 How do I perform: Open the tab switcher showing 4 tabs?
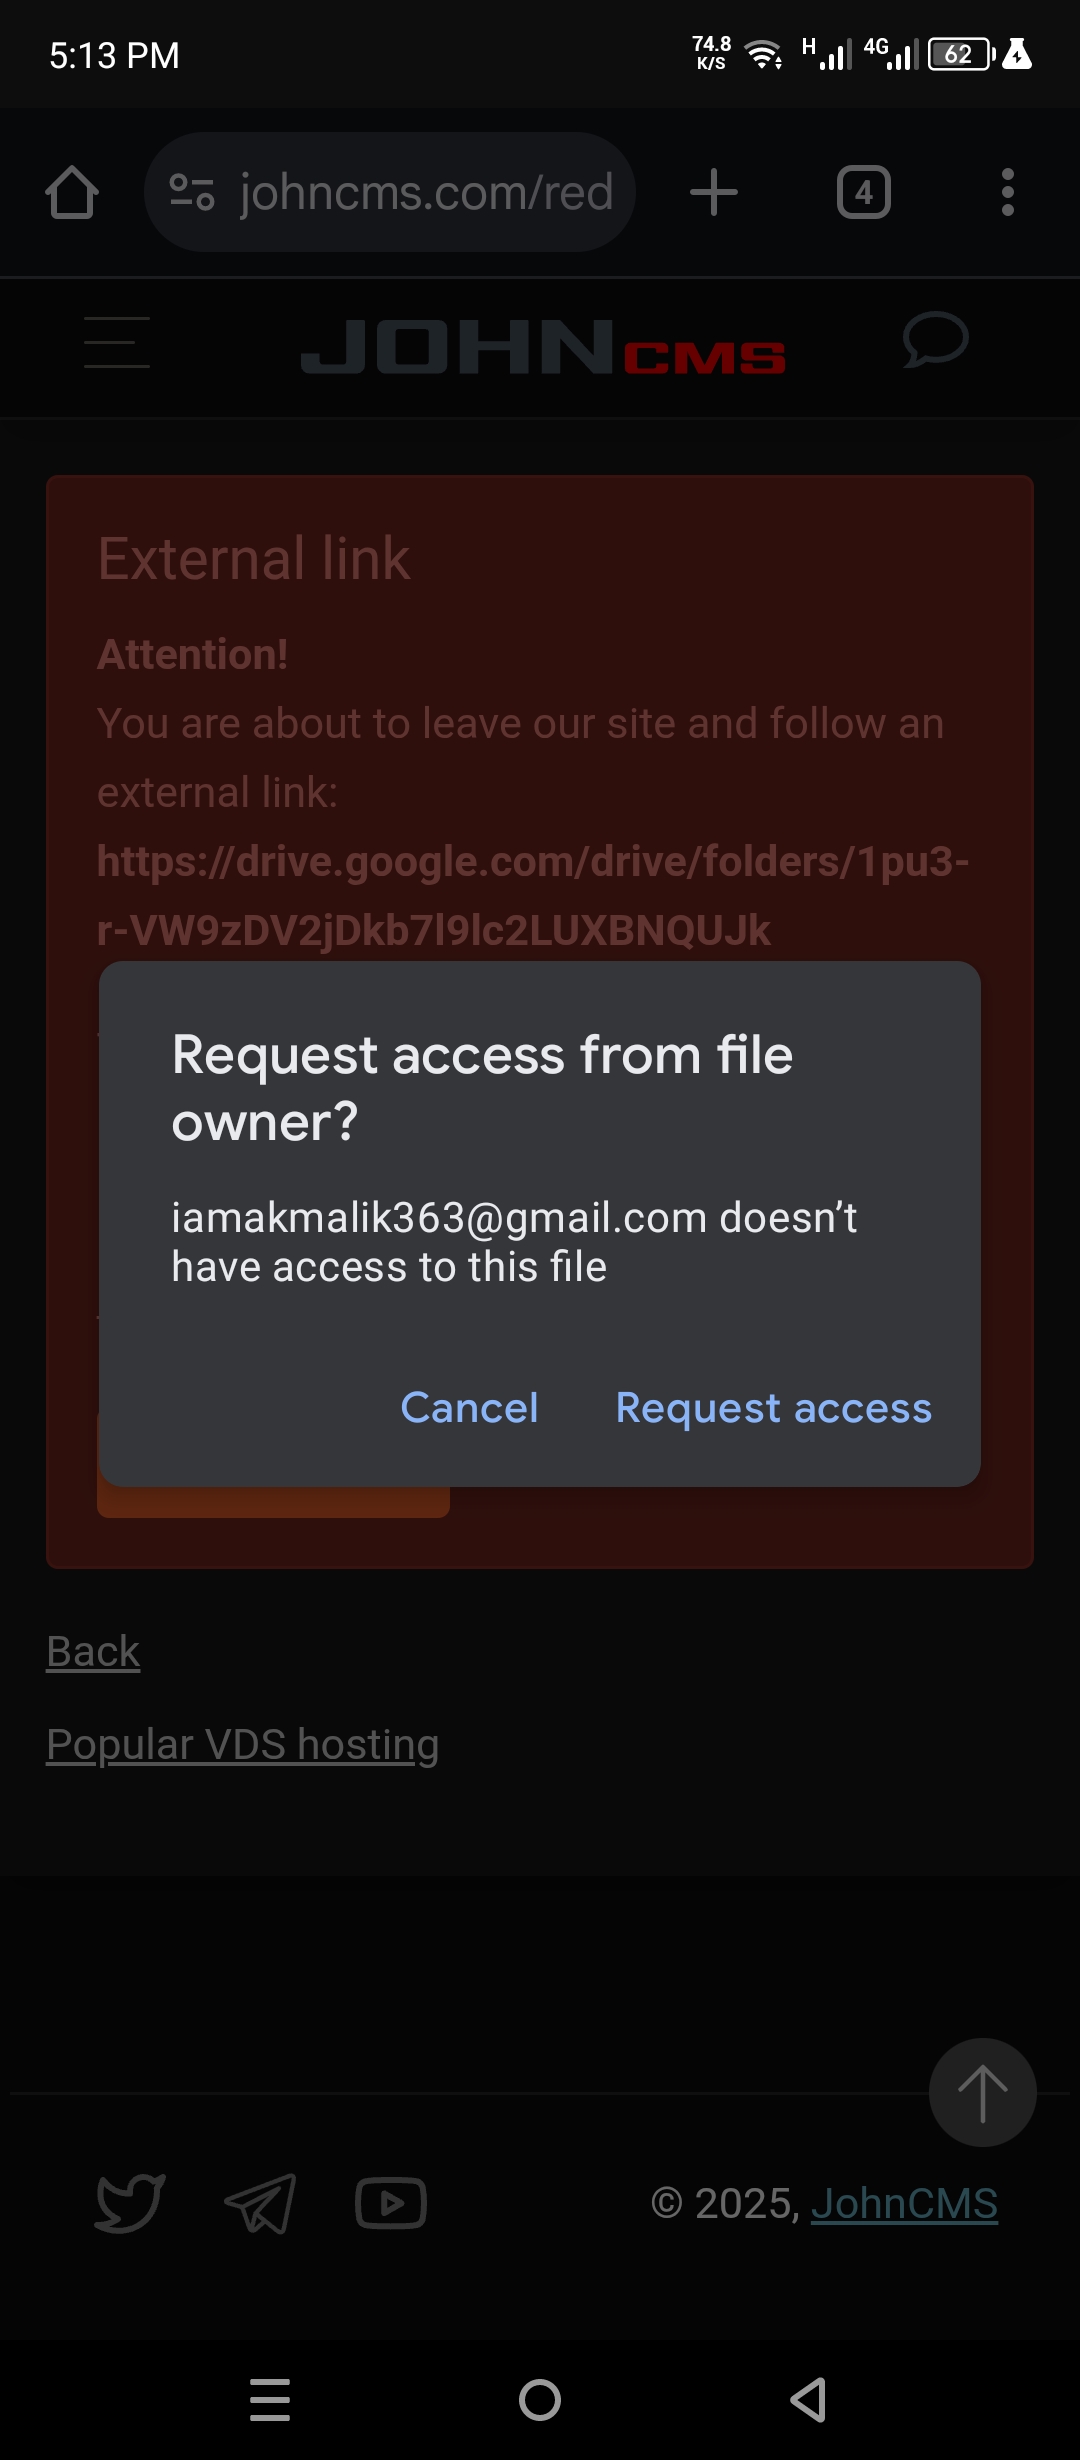pos(863,192)
